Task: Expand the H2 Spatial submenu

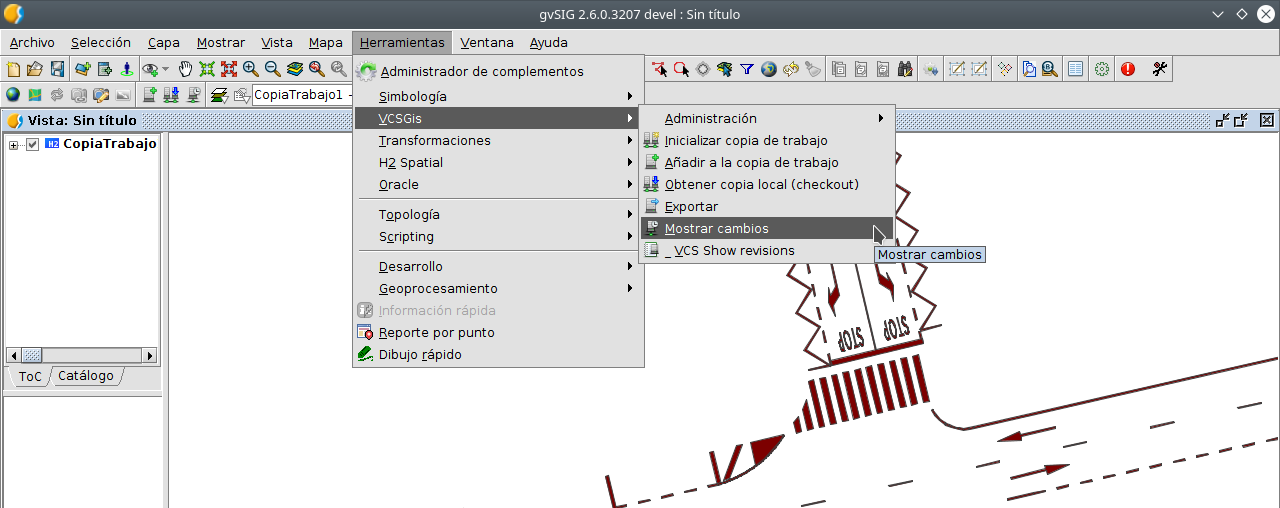Action: pyautogui.click(x=498, y=163)
